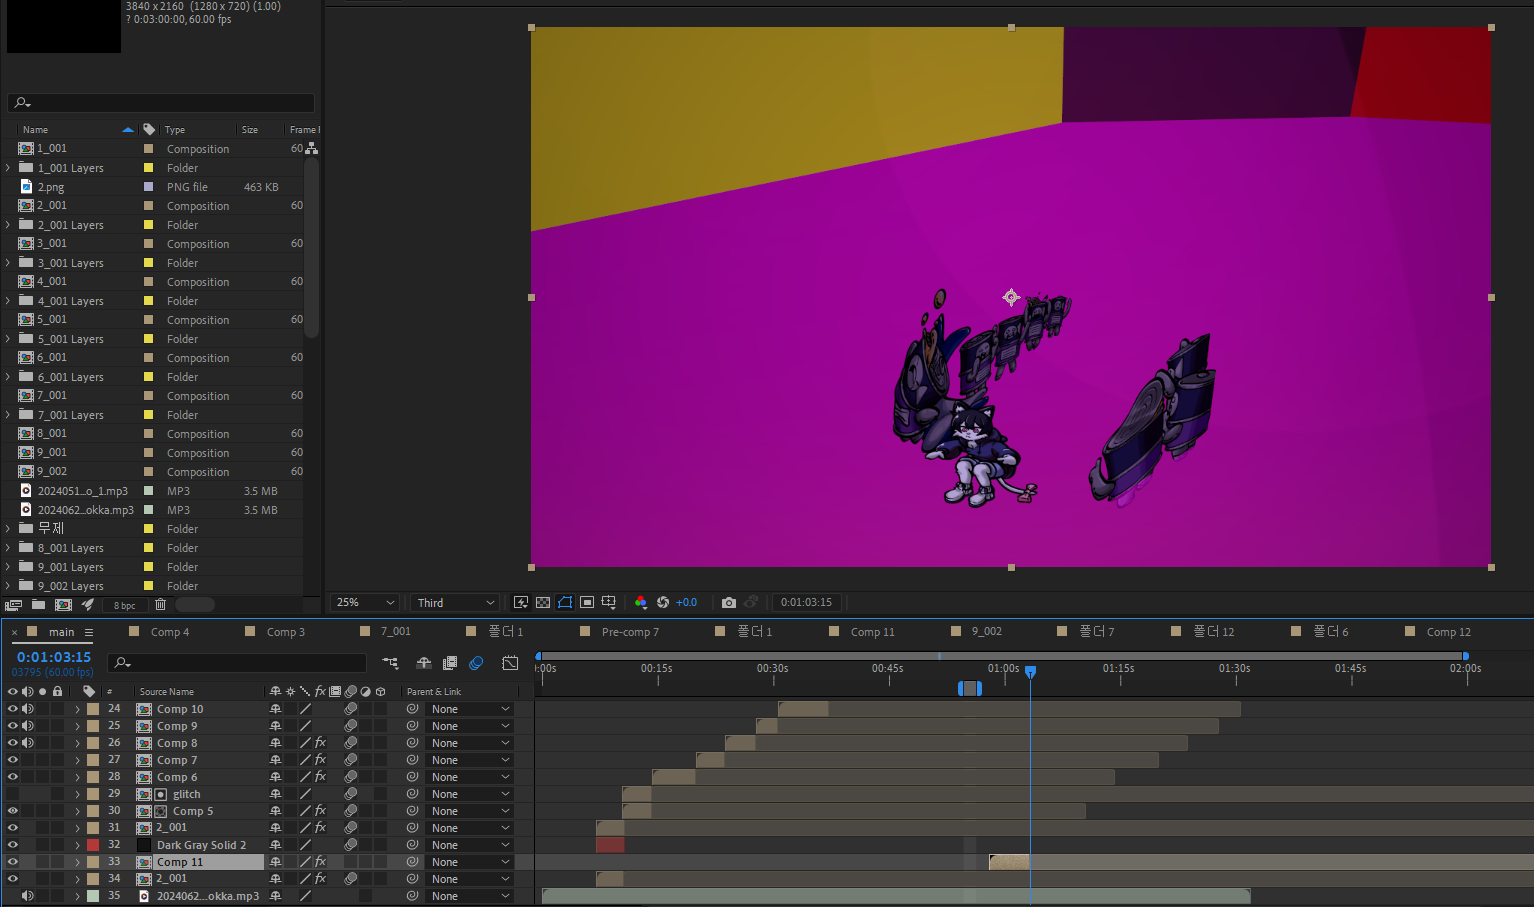Click the viewer timecode 0:01:03:15
Viewport: 1534px width, 907px height.
806,602
